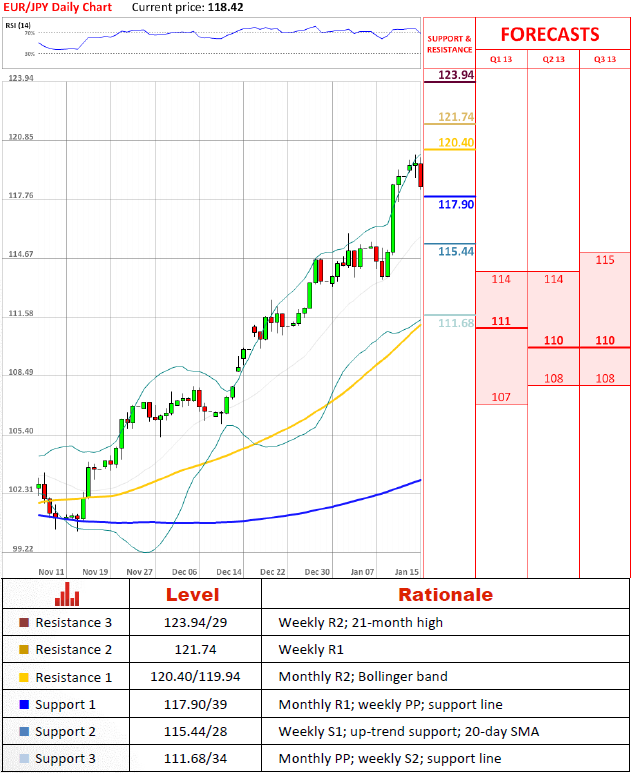Click the Rationale column header

[x=446, y=595]
